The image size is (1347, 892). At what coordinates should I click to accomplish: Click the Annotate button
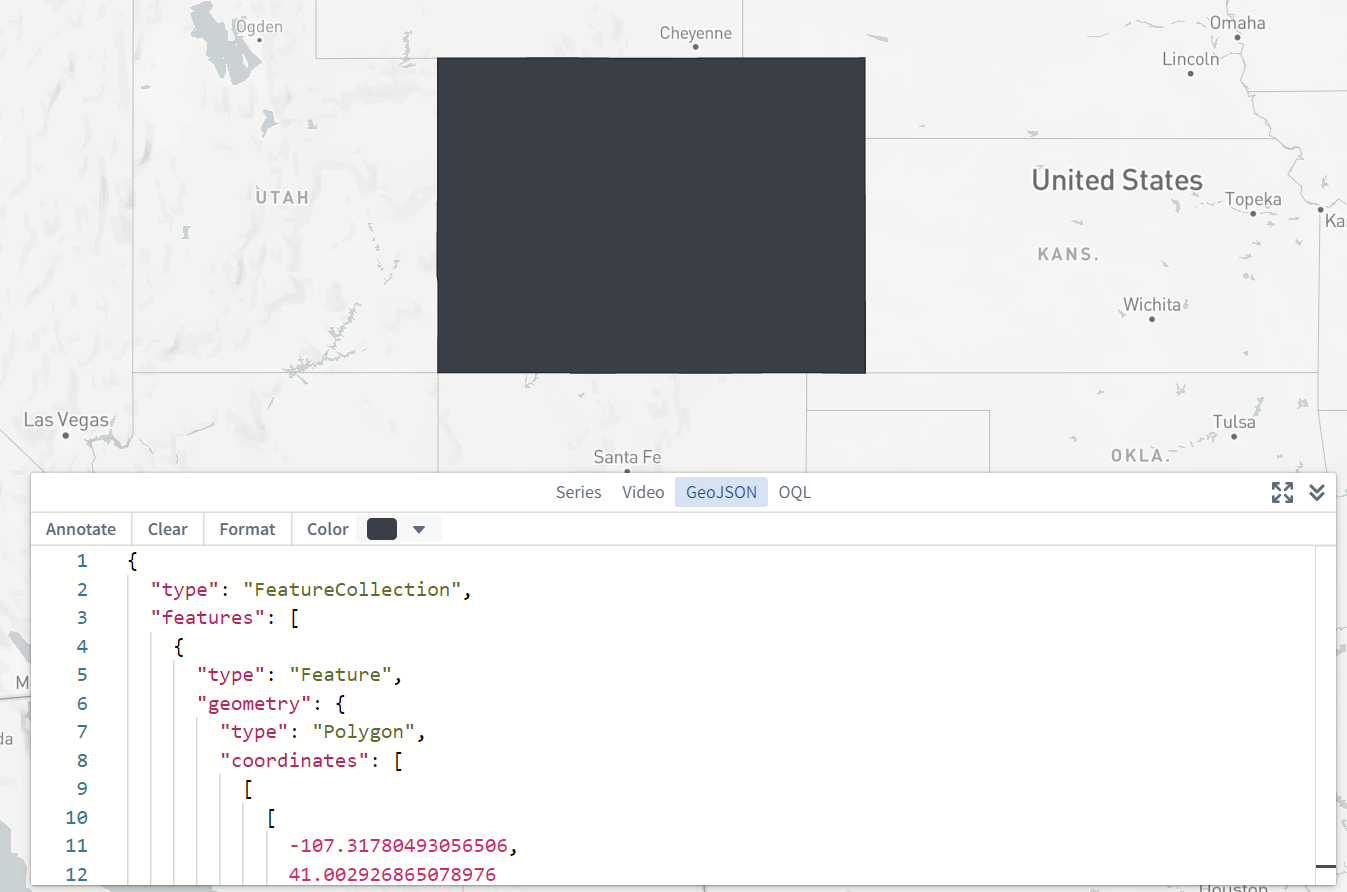point(81,529)
